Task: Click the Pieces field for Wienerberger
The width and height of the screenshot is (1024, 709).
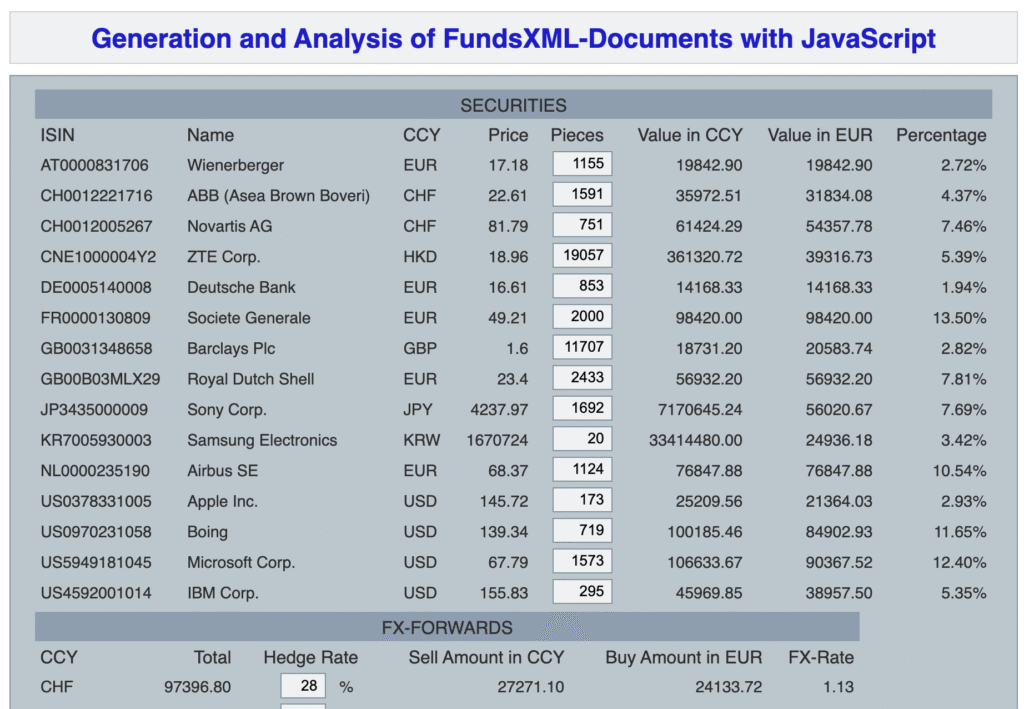Action: [x=582, y=164]
